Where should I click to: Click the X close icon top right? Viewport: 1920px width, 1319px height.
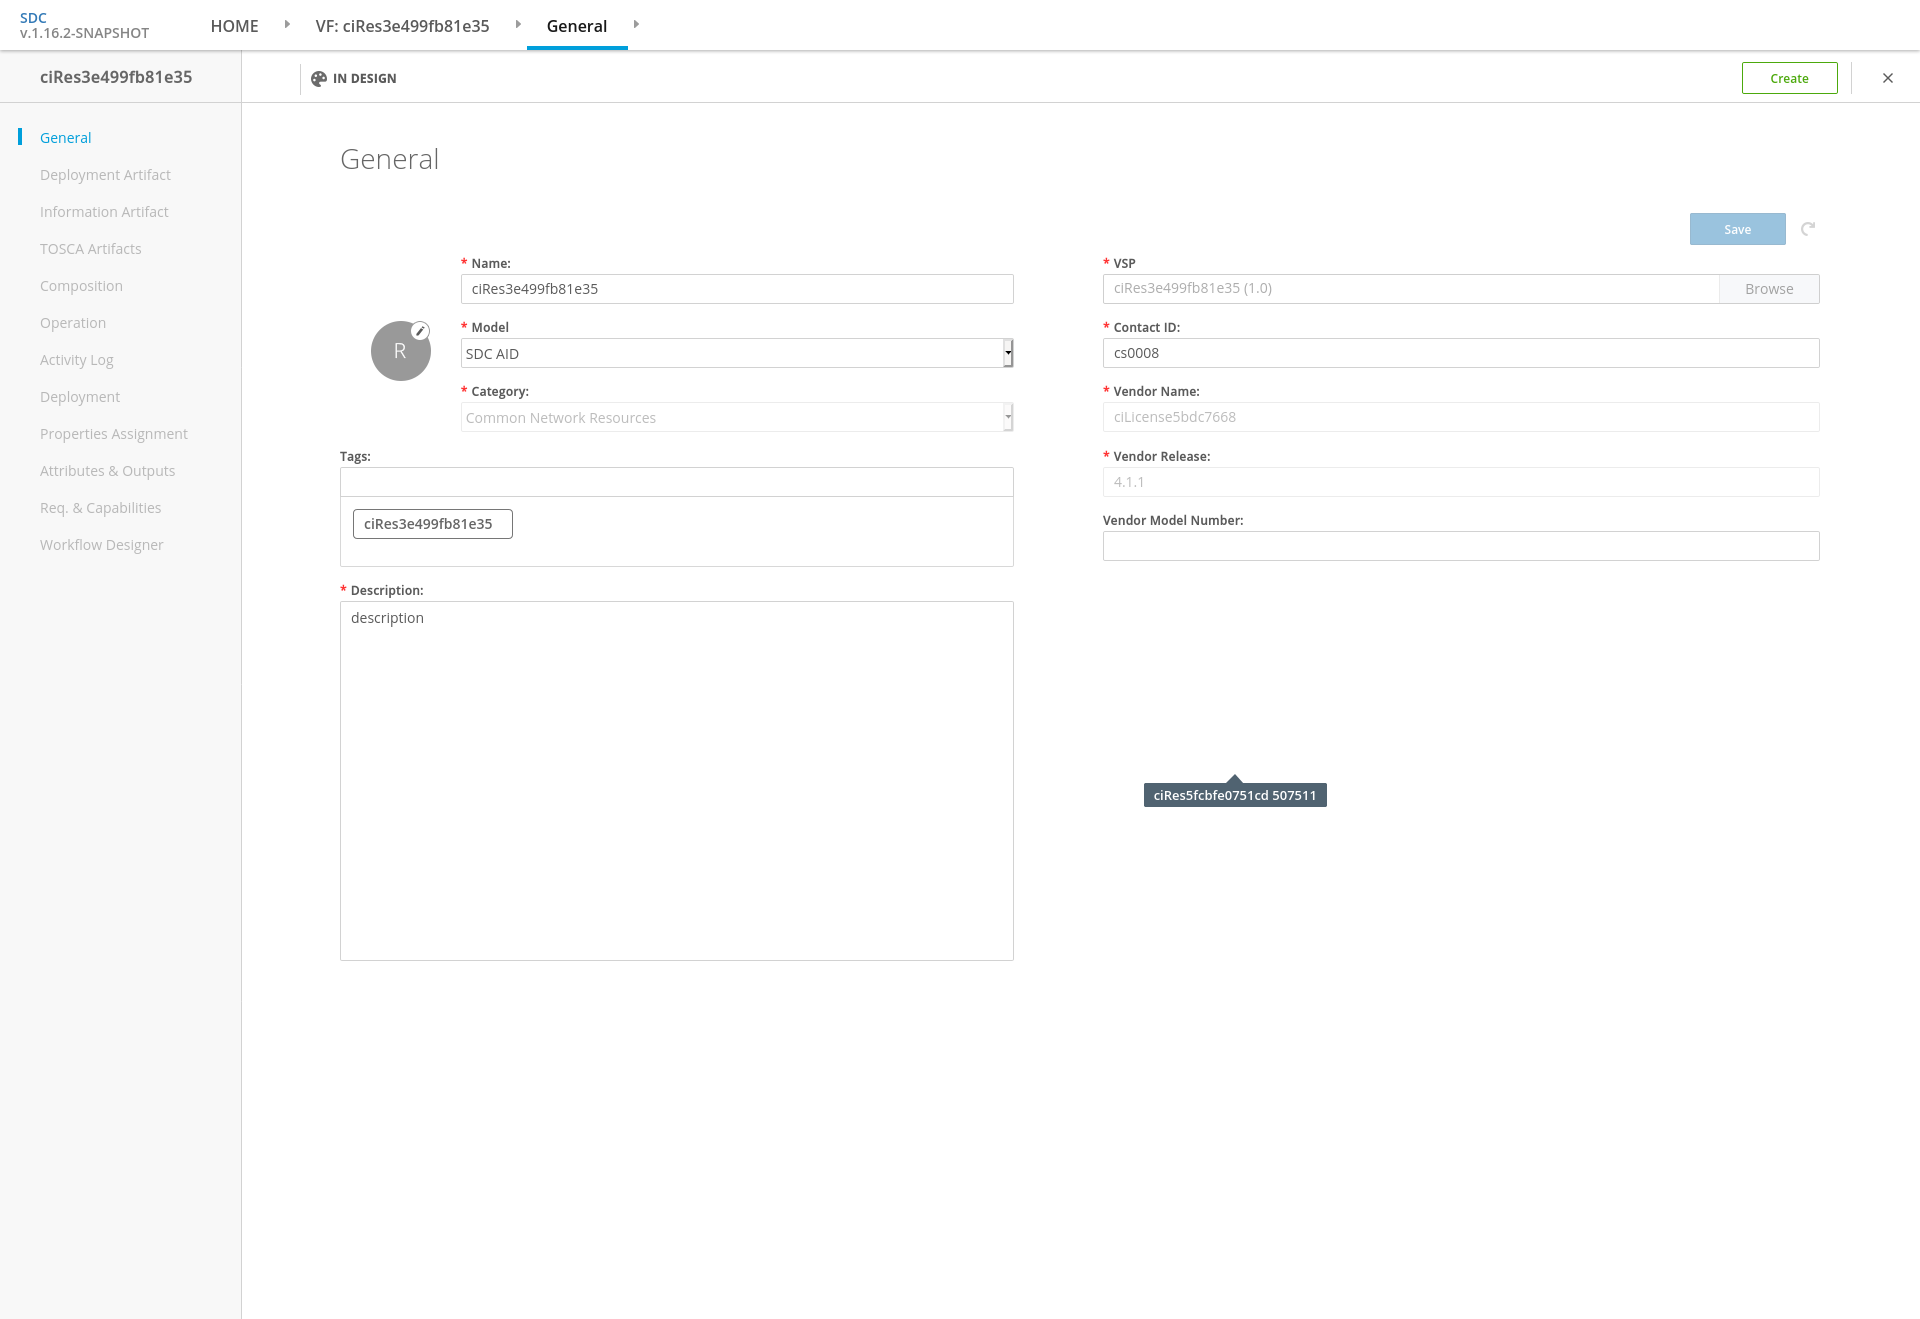(1888, 78)
